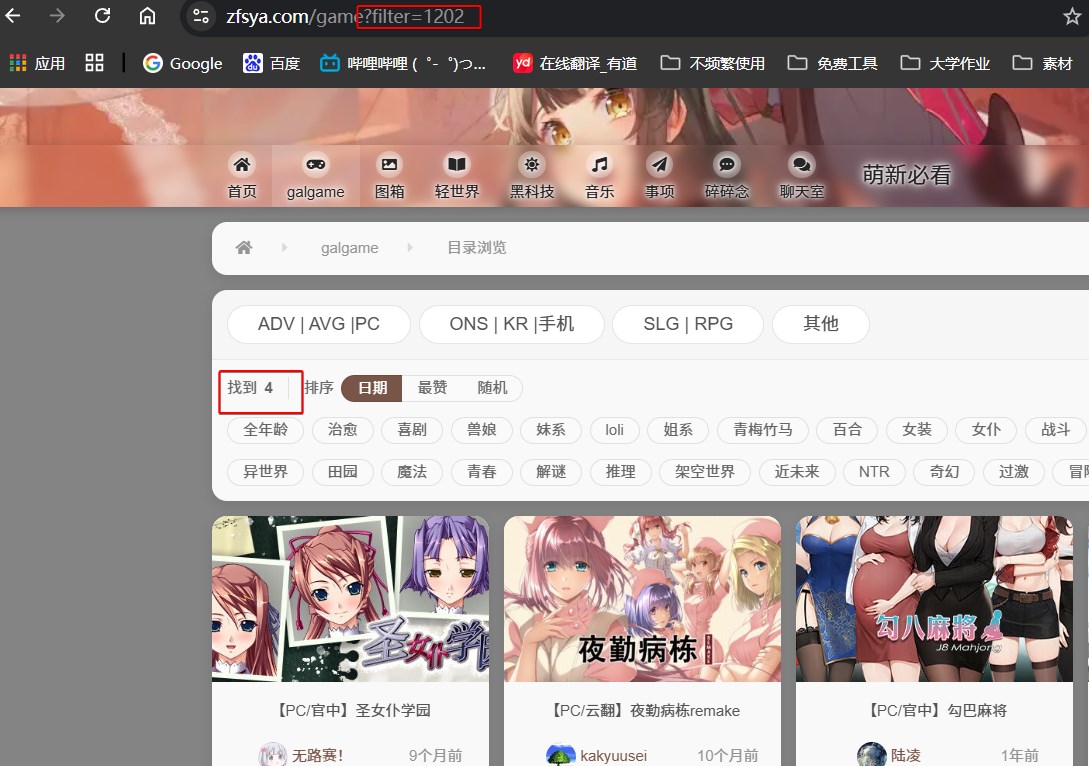Expand the 大学作业 bookmark folder
This screenshot has width=1089, height=766.
945,63
